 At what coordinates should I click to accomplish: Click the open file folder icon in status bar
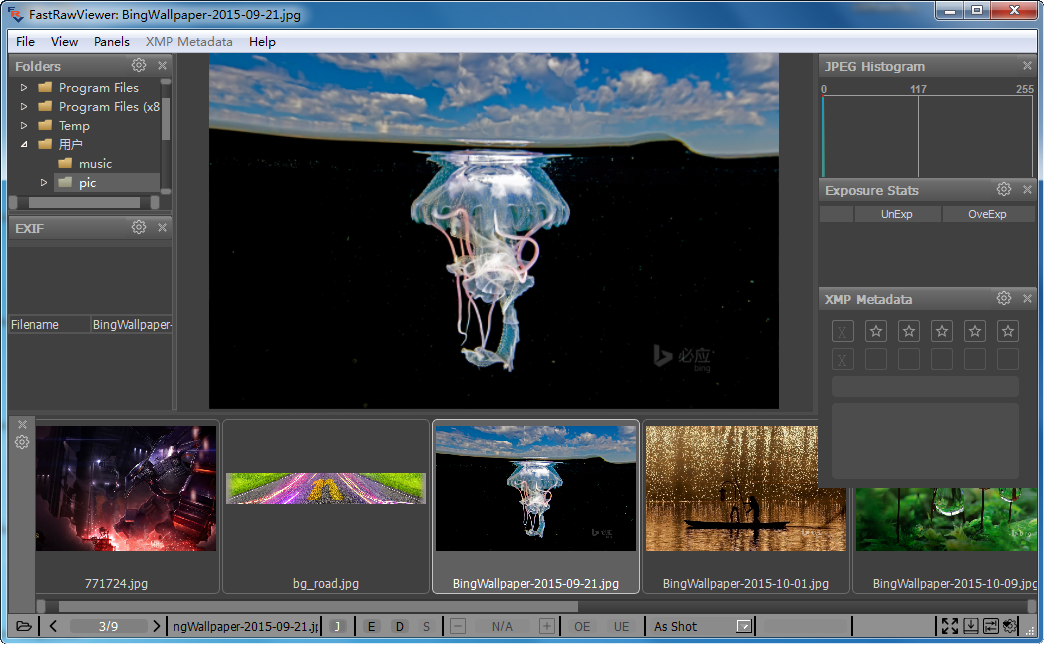pos(23,626)
